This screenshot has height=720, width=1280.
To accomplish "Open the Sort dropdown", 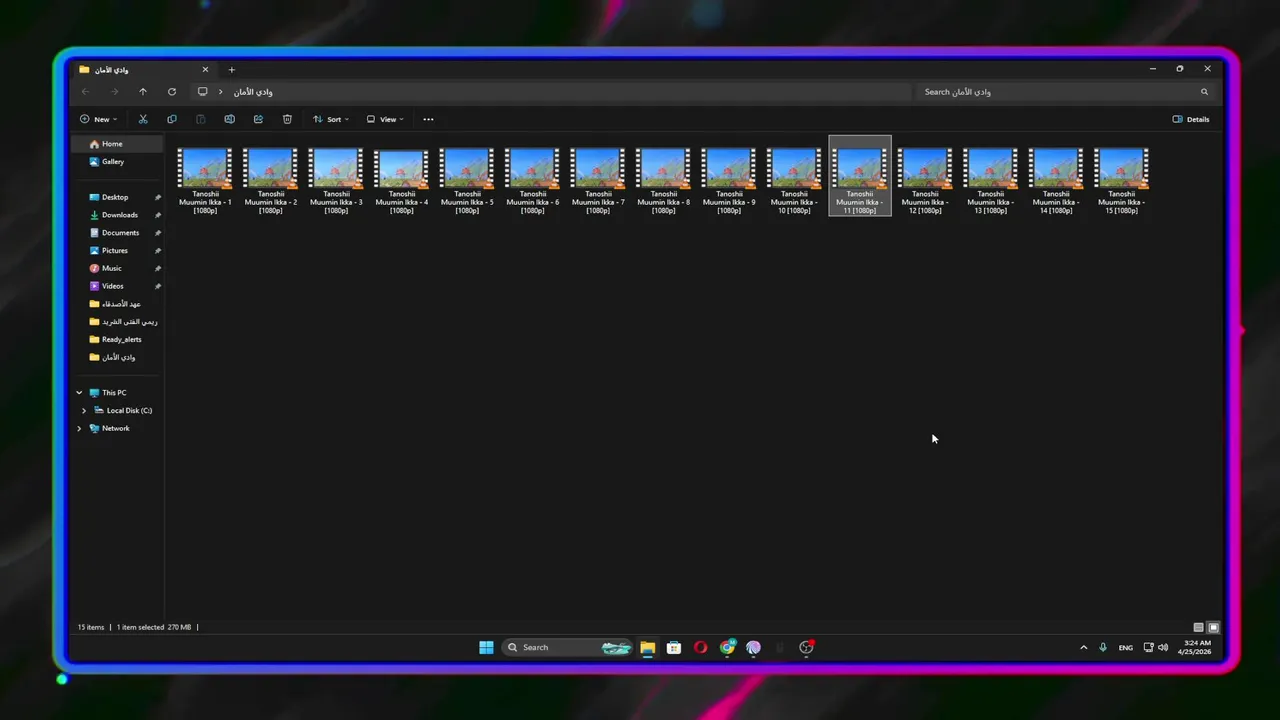I will [331, 119].
